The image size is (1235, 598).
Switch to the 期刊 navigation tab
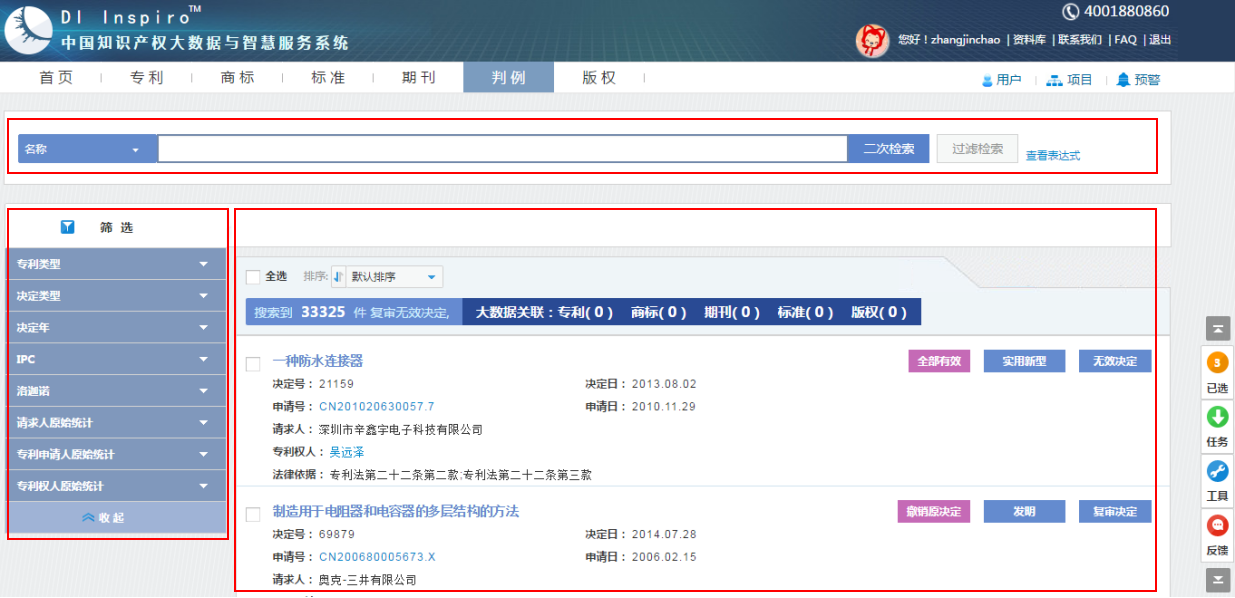[418, 78]
